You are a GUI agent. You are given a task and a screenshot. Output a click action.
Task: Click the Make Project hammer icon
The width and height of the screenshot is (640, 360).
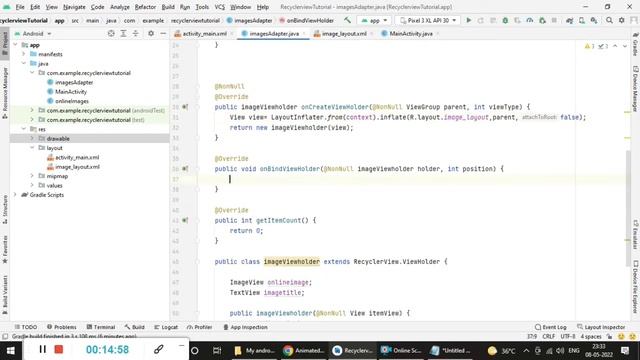347,20
